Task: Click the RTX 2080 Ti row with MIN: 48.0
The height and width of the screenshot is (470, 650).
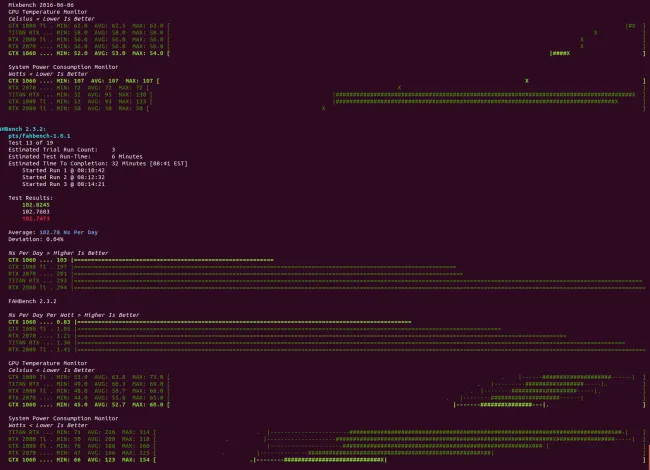Action: pos(327,391)
